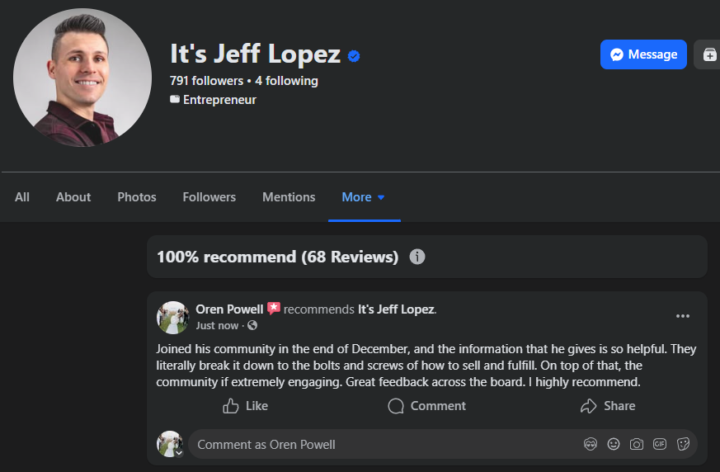Add a GIF to the comment
The height and width of the screenshot is (472, 720).
click(660, 444)
